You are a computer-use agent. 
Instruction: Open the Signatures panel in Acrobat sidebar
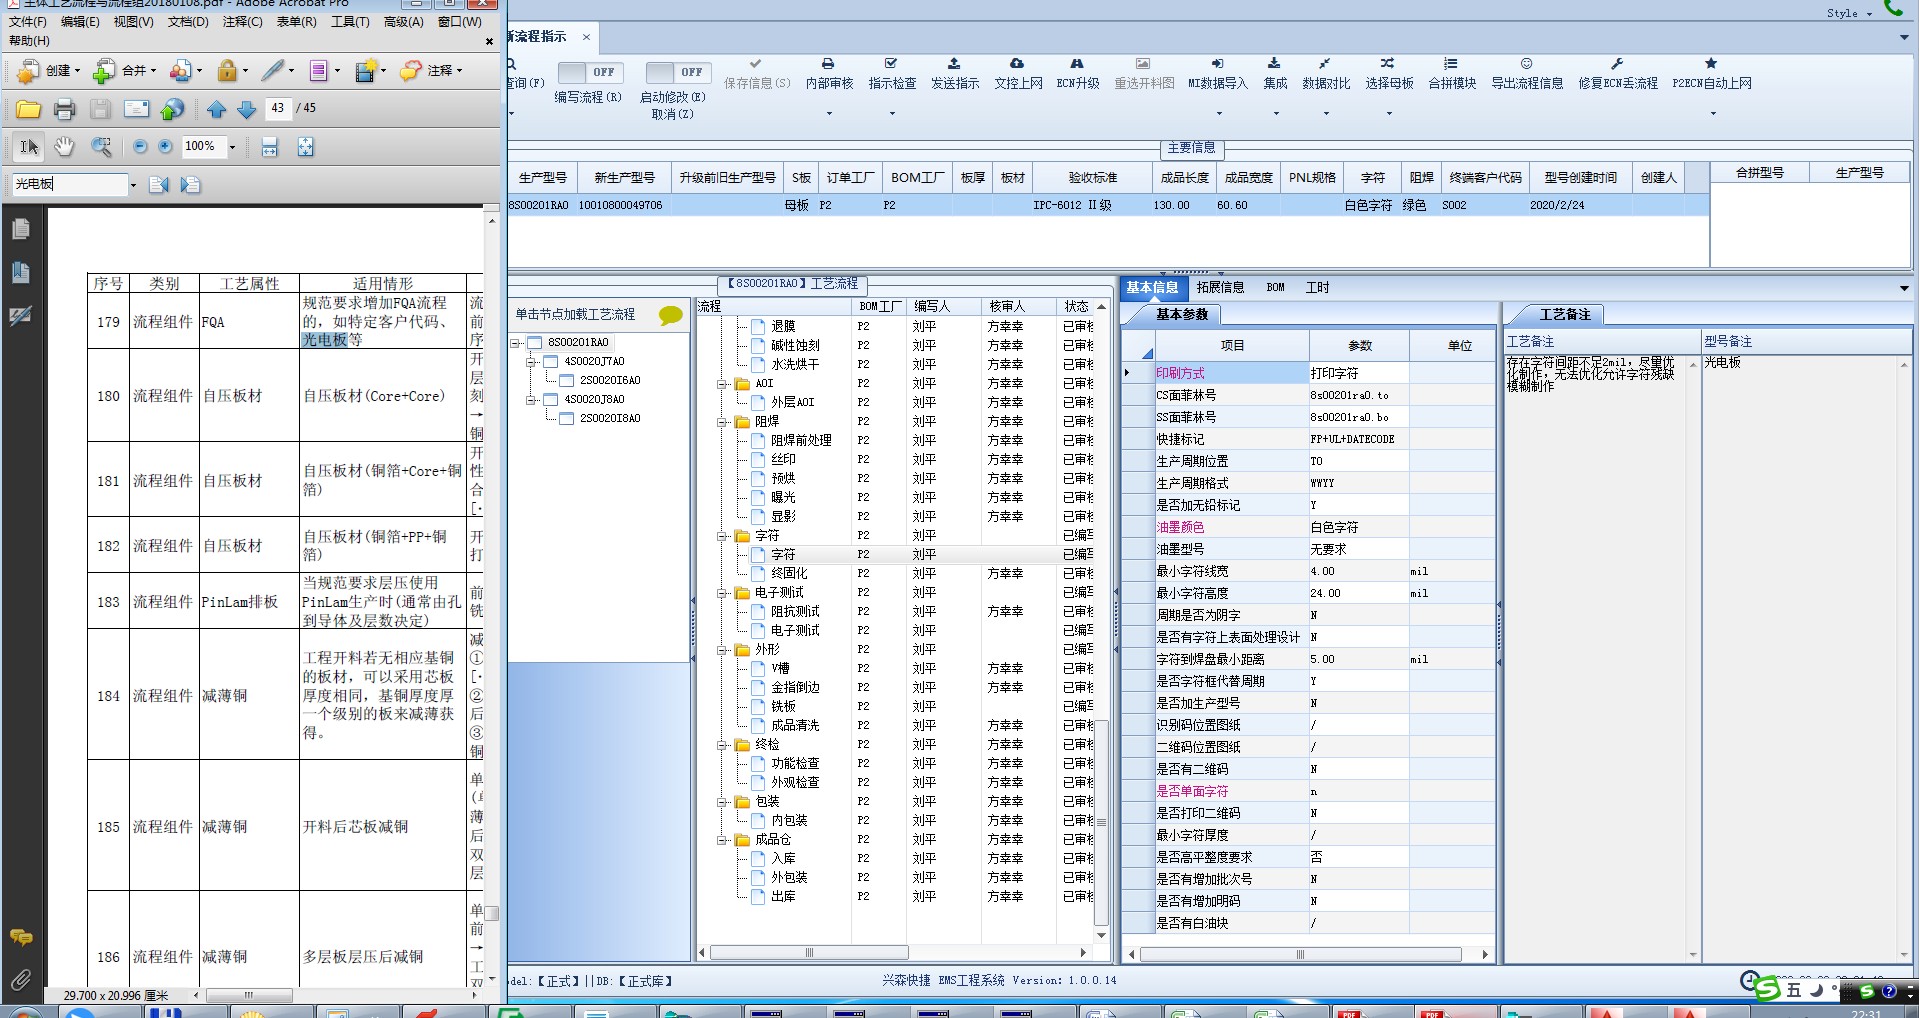click(x=20, y=316)
